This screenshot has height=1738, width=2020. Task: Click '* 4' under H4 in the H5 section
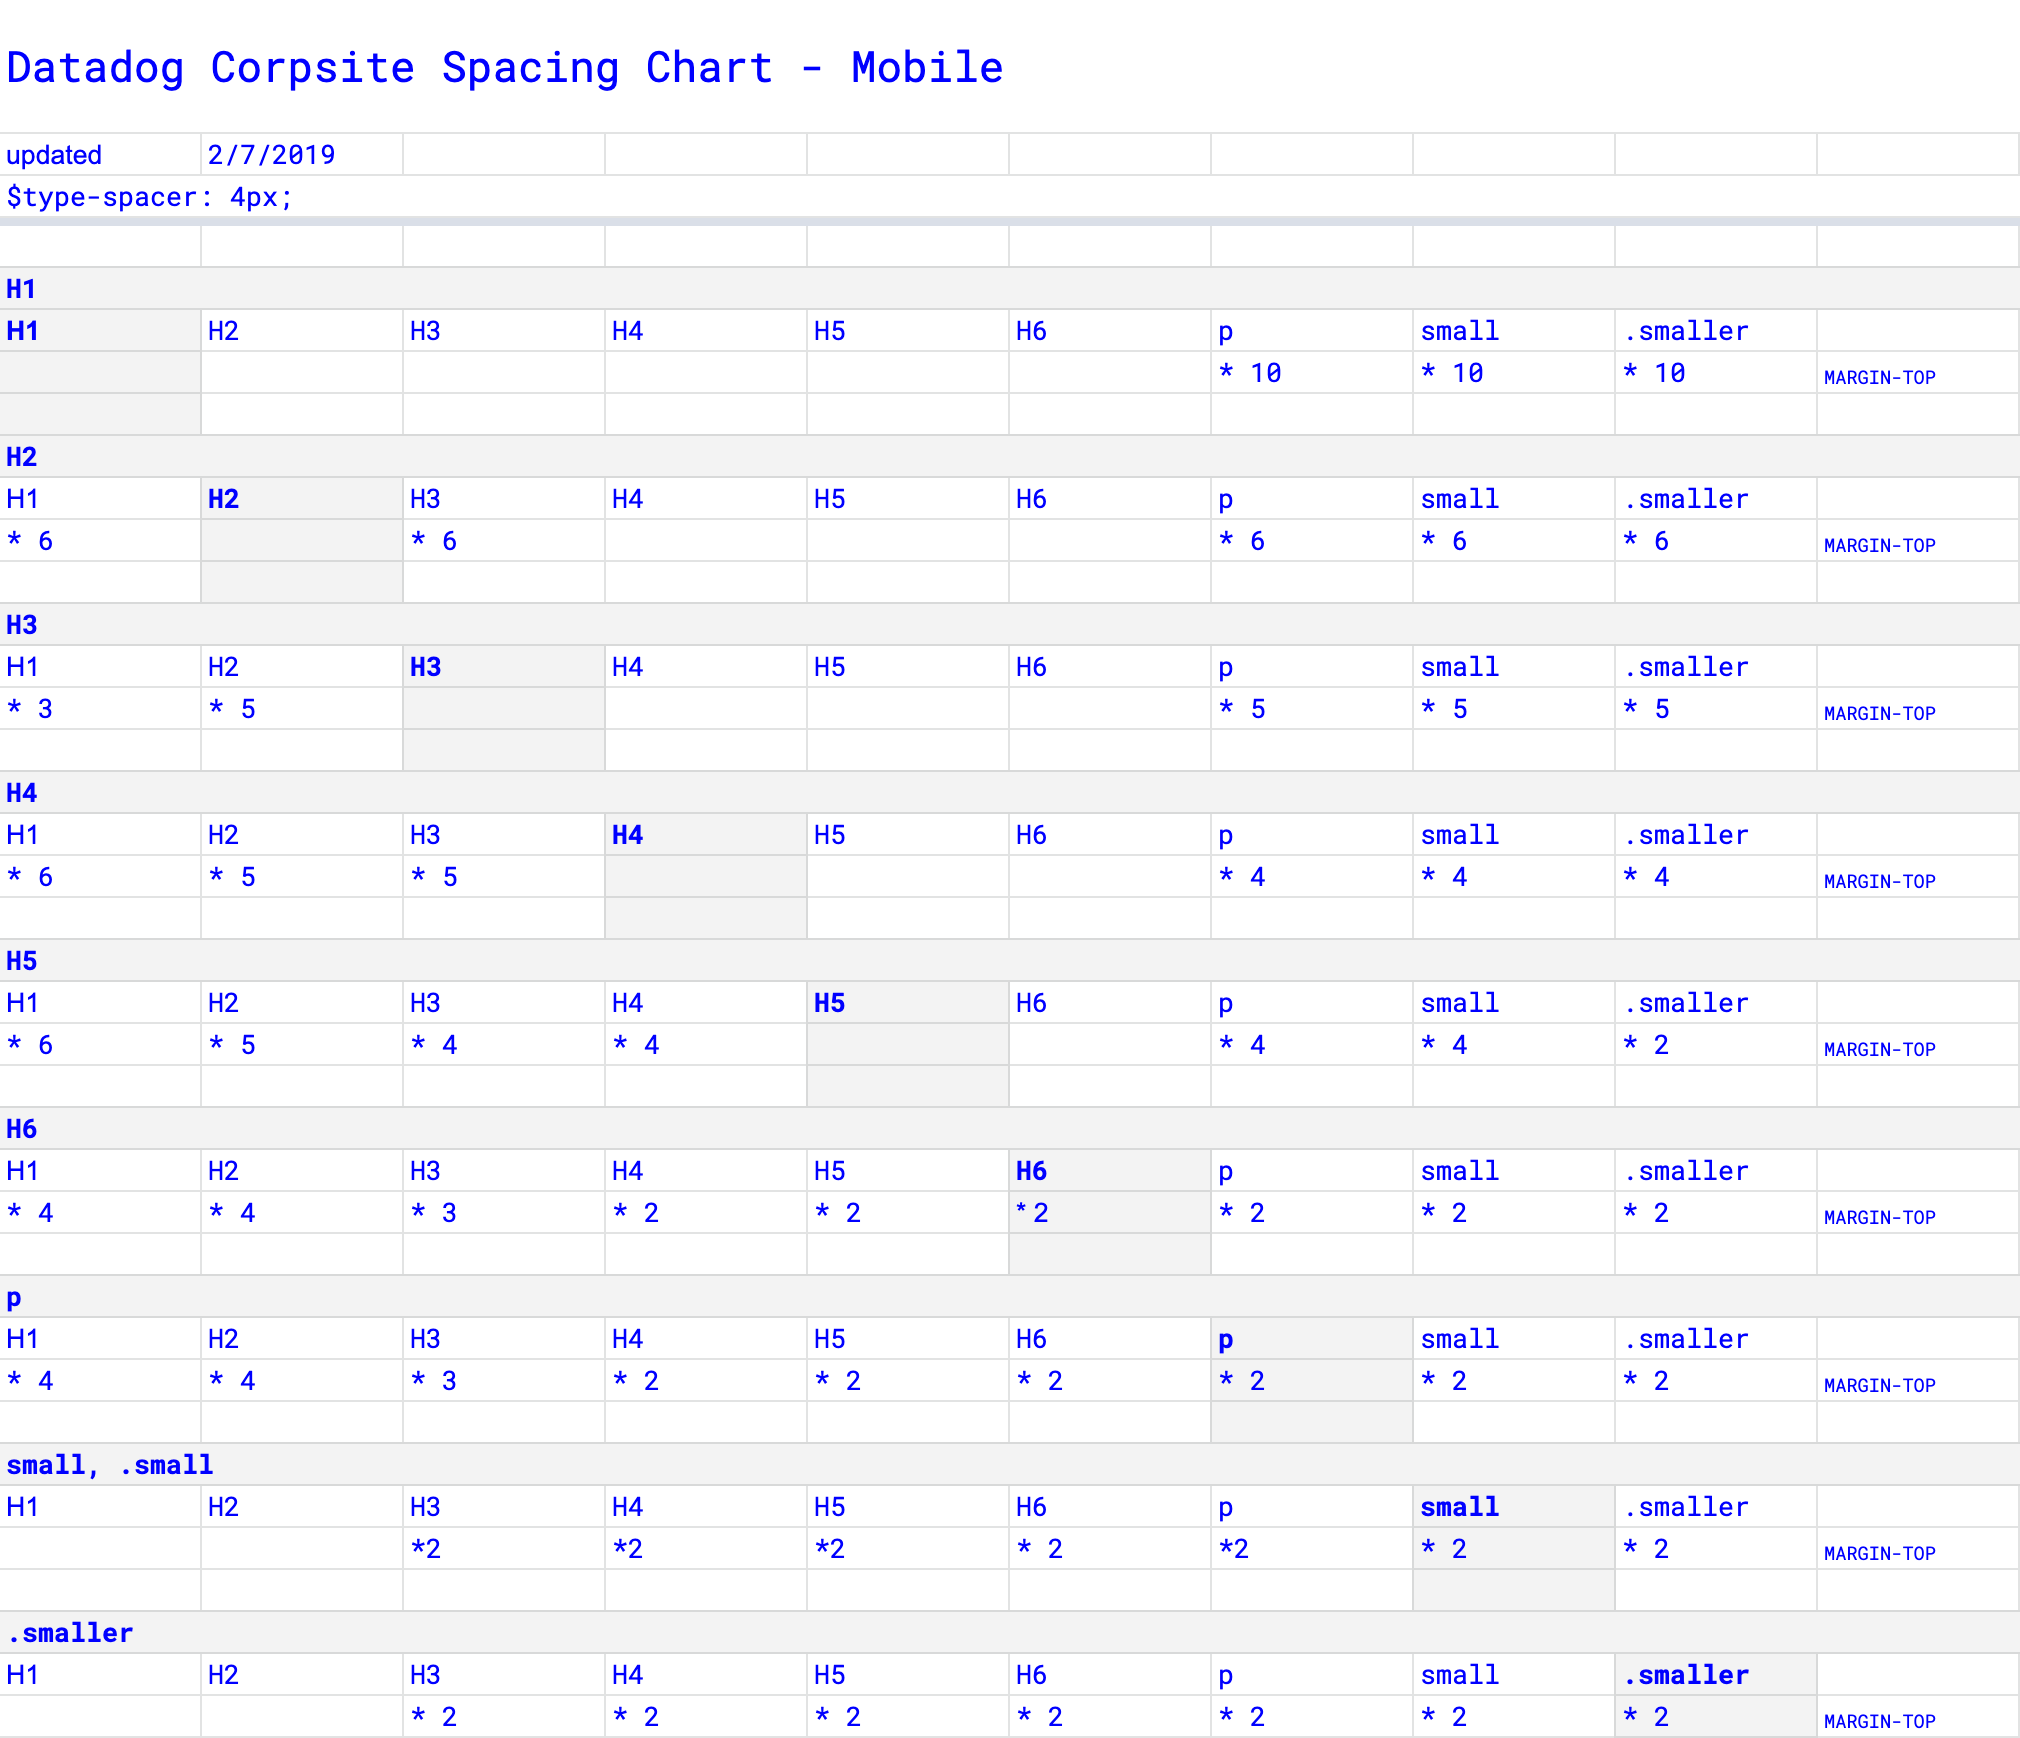coord(636,1045)
